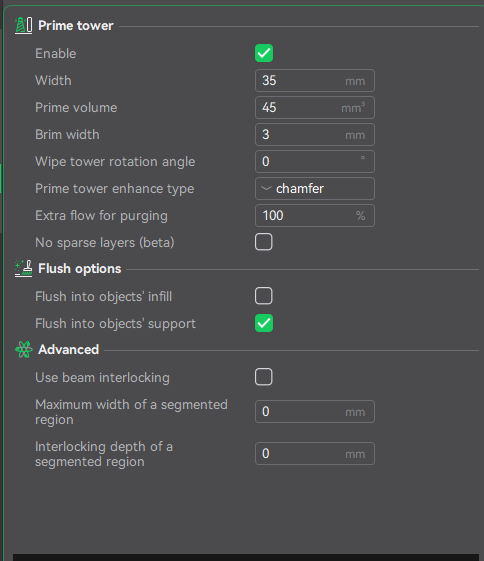Click the Advanced section heading
Image resolution: width=484 pixels, height=561 pixels.
69,350
